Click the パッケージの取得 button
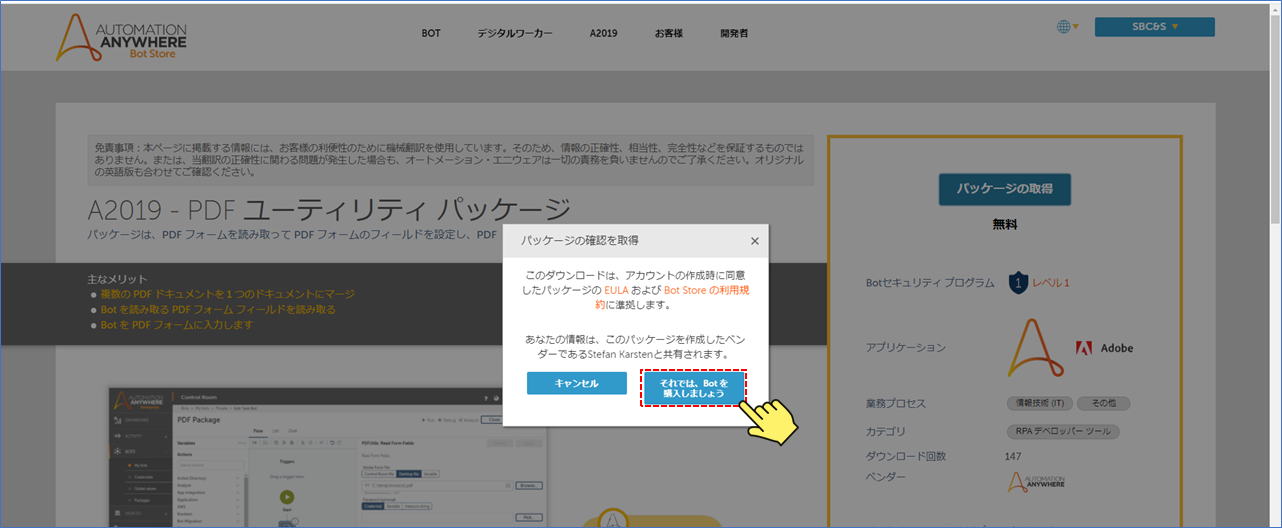 click(1004, 189)
